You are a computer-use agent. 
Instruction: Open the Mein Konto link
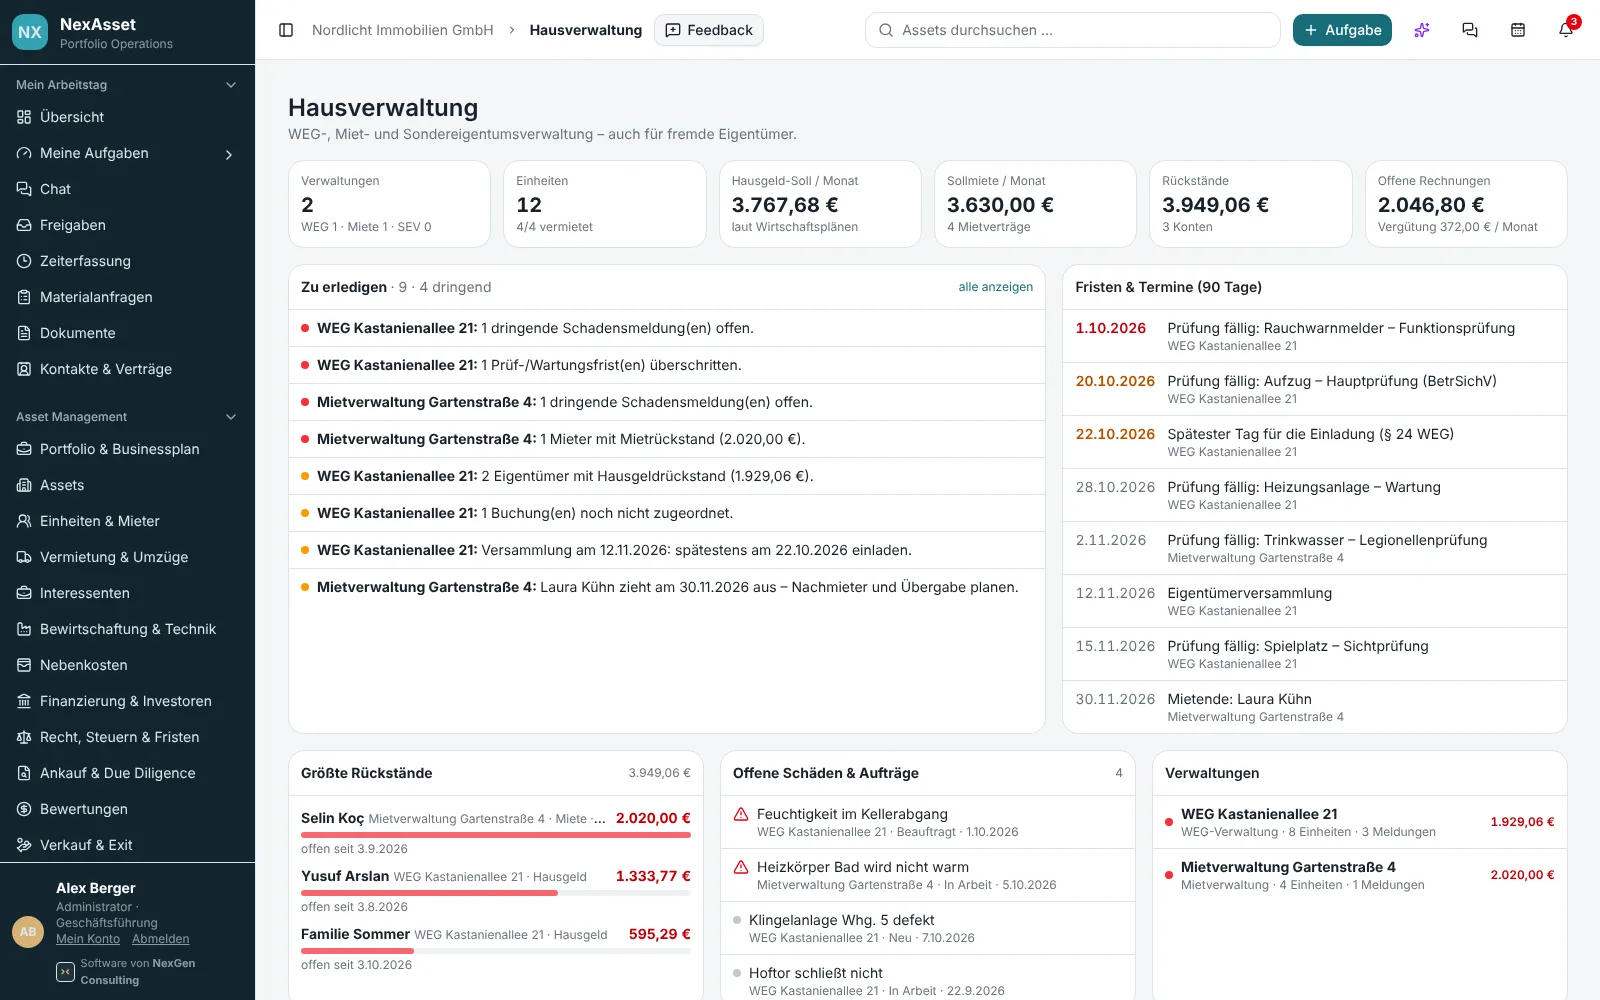(x=88, y=939)
